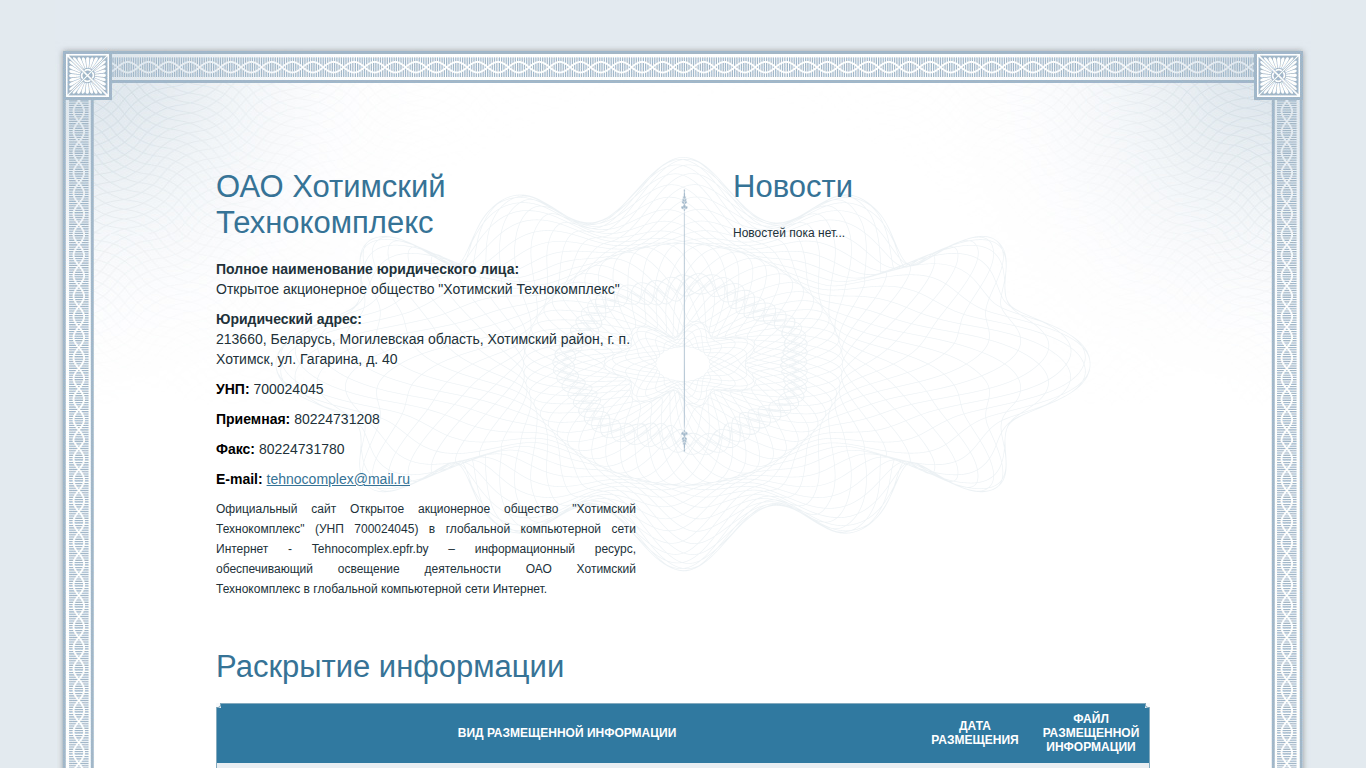Screen dimensions: 1366x768
Task: Select the heading ОАО Хотимский Технокомплекс
Action: 331,204
